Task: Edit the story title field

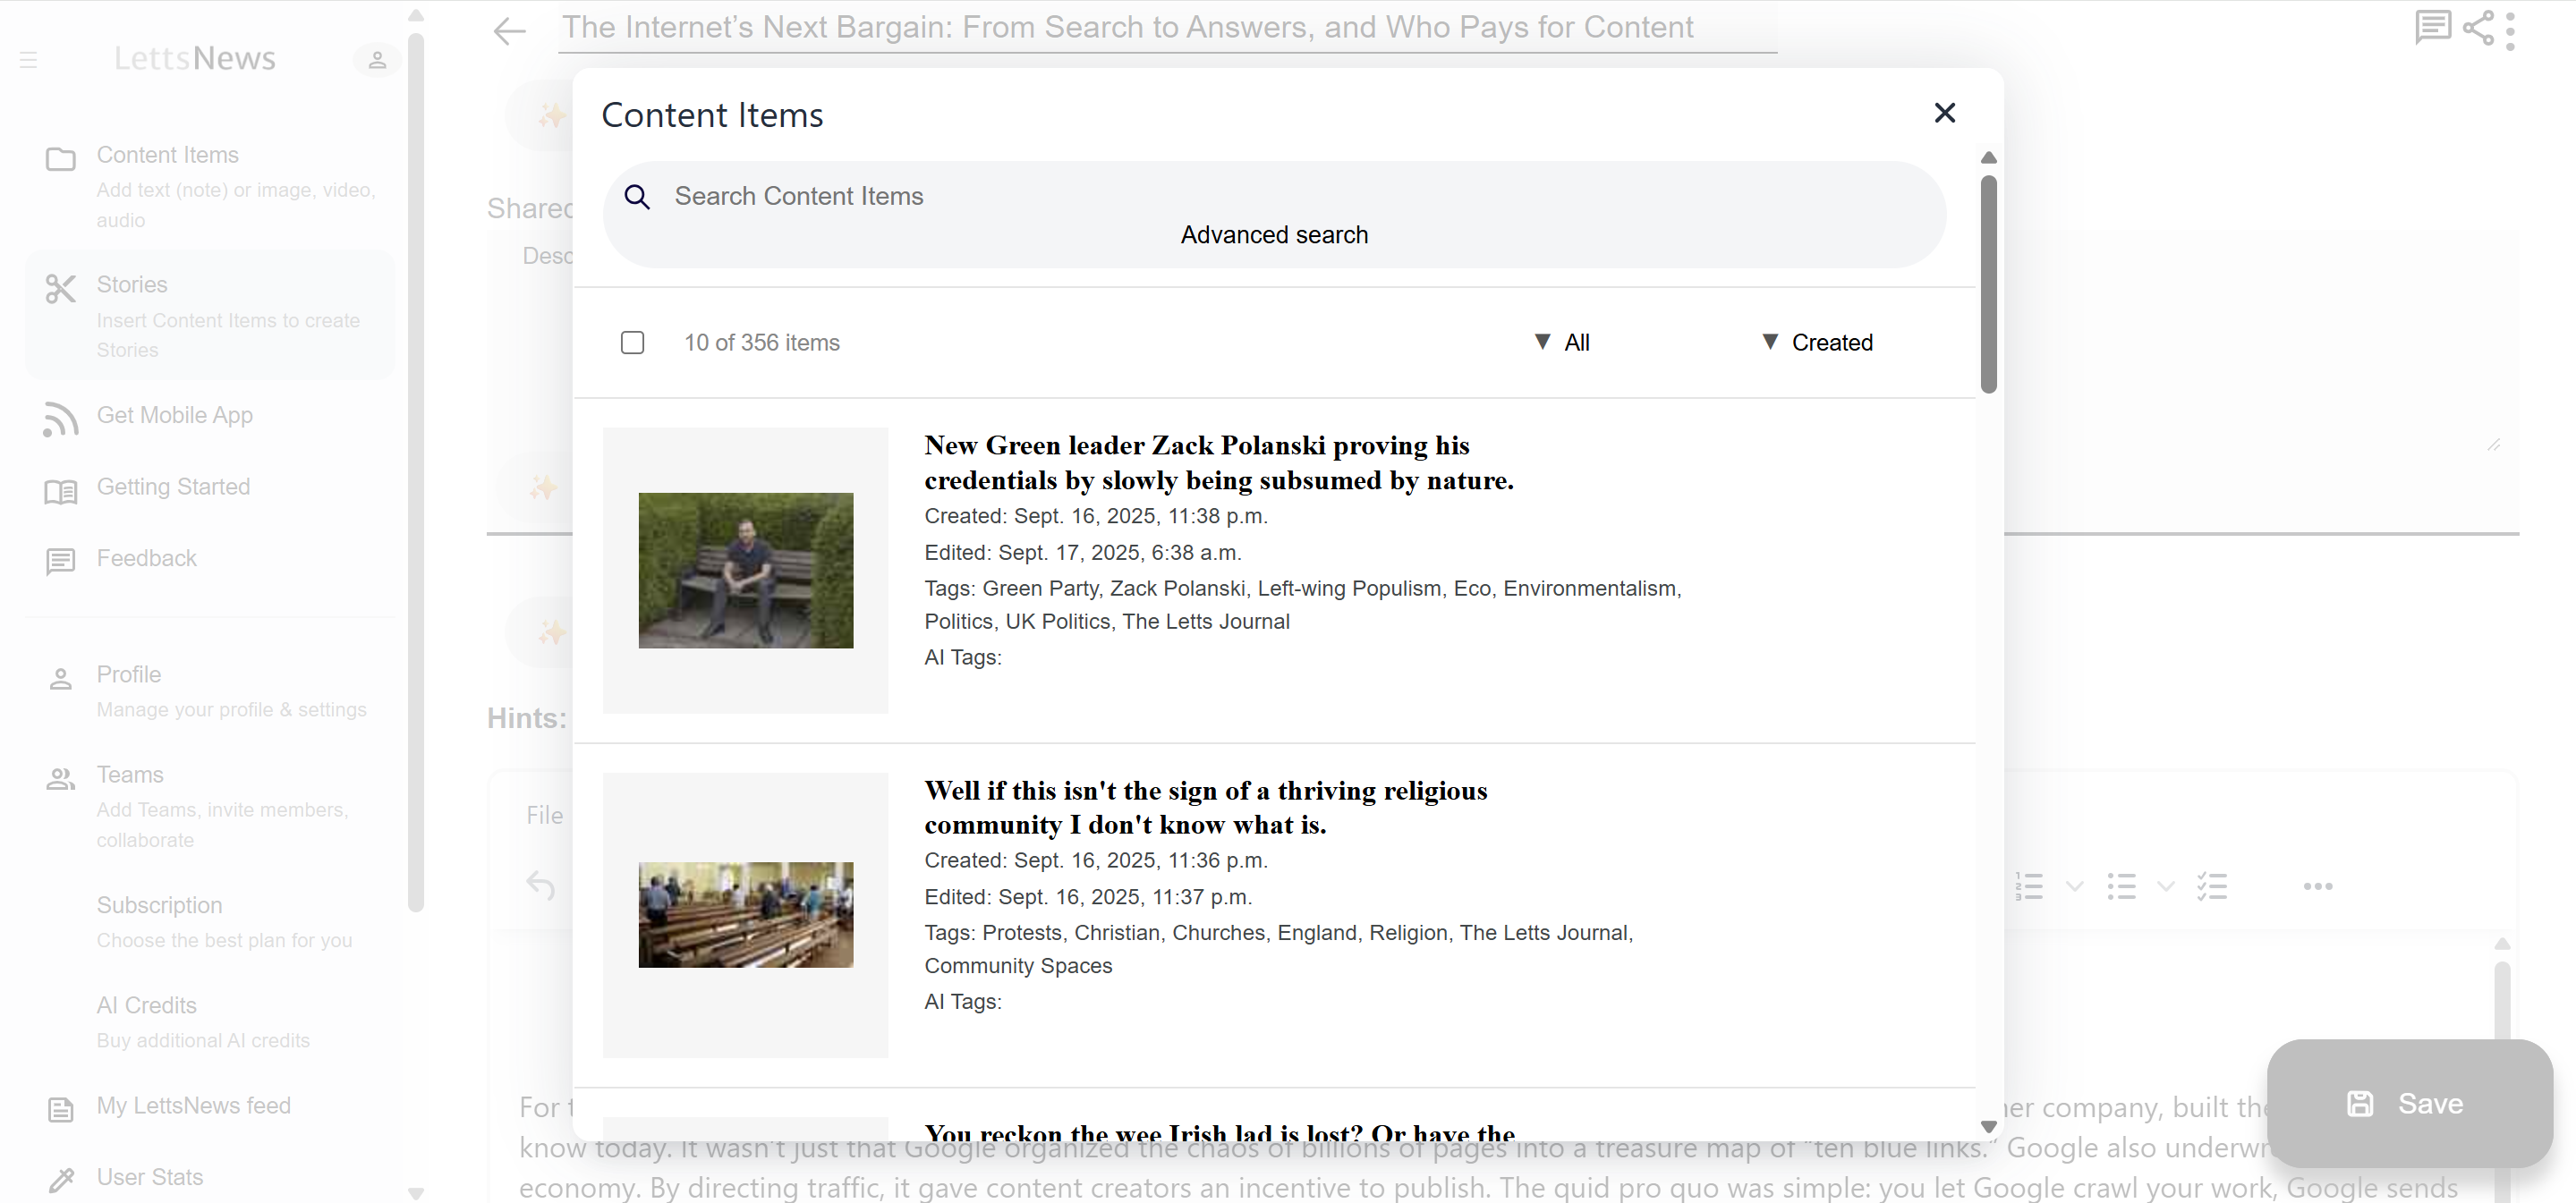Action: pos(1167,28)
